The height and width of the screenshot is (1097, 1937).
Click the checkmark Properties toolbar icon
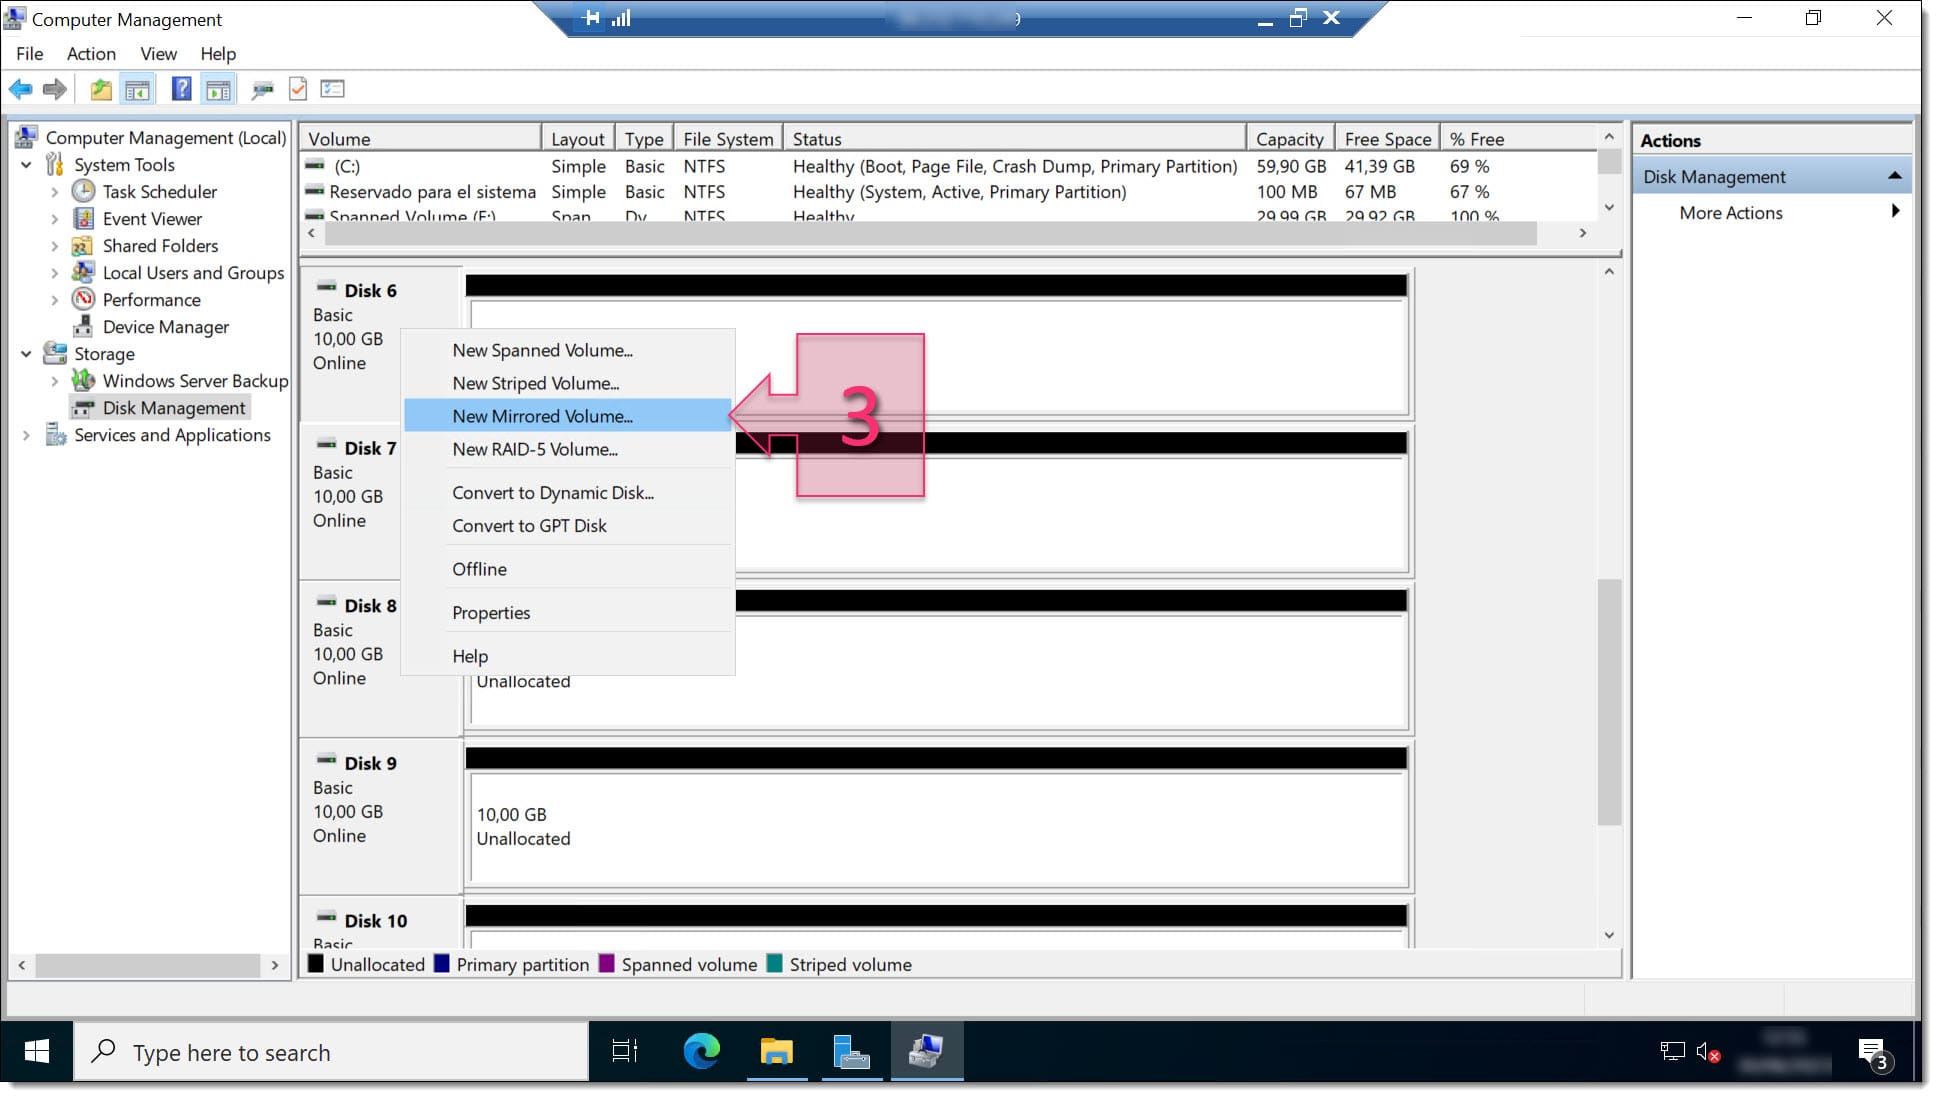[x=298, y=89]
